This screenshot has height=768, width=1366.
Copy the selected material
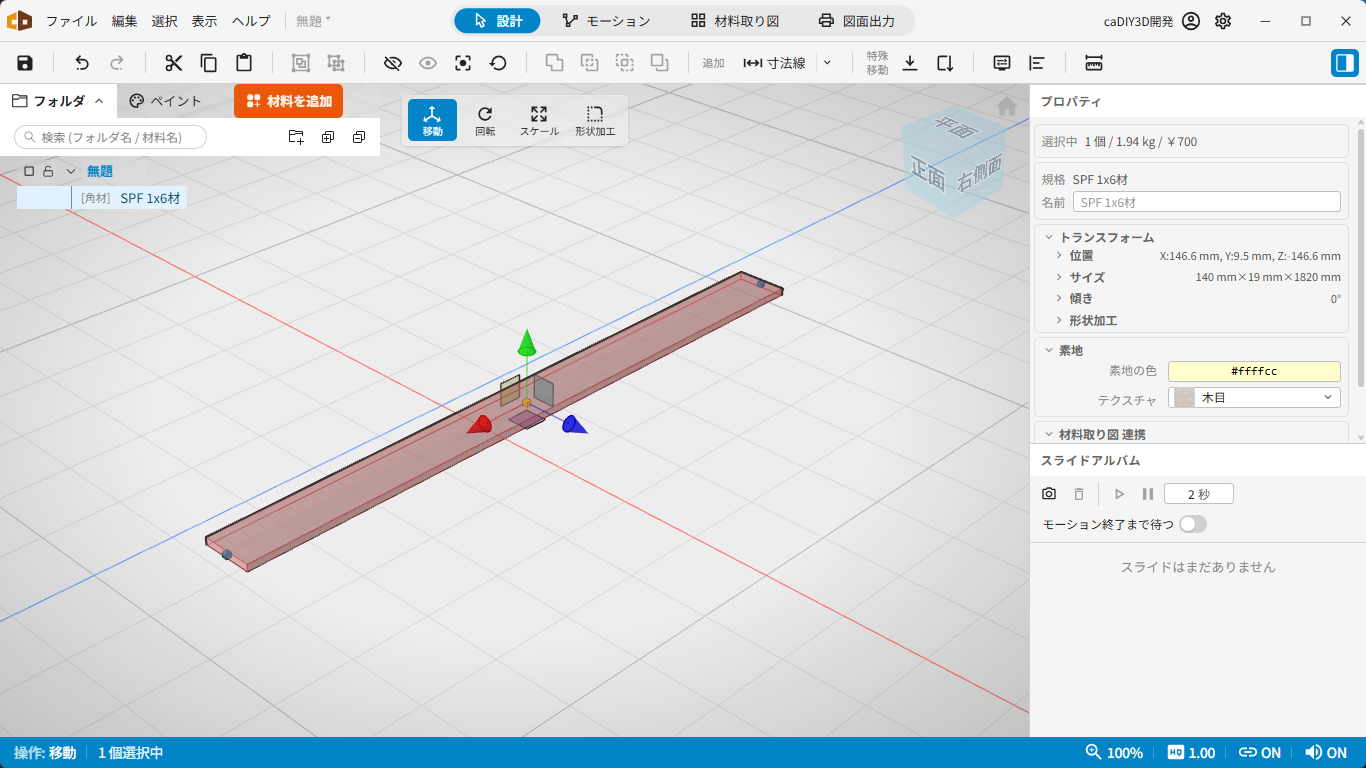pyautogui.click(x=209, y=63)
